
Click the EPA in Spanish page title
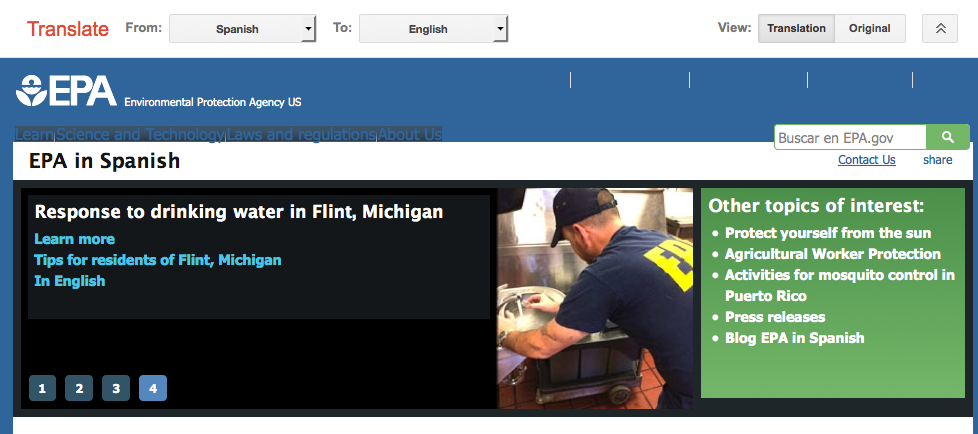click(104, 161)
